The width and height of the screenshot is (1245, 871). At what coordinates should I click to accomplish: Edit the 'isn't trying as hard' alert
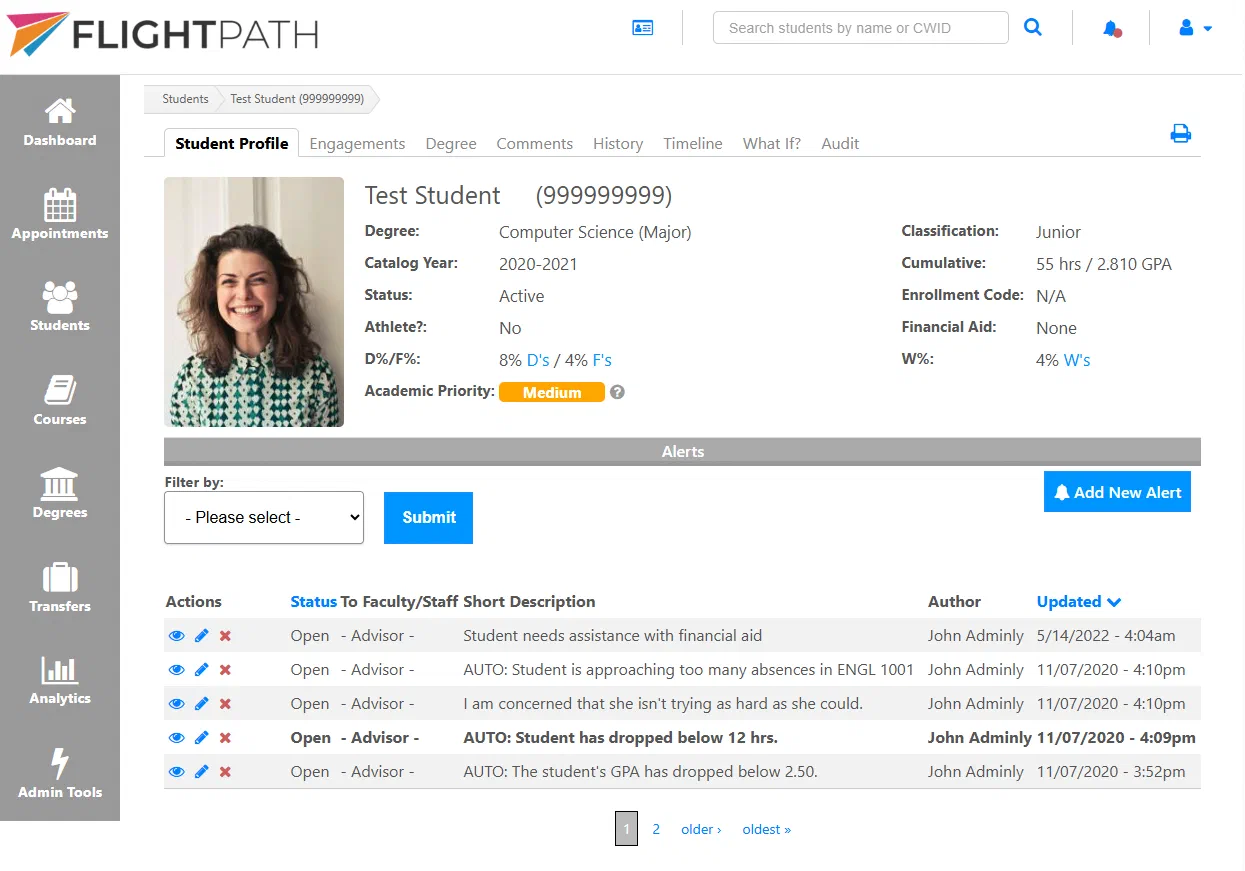click(201, 704)
